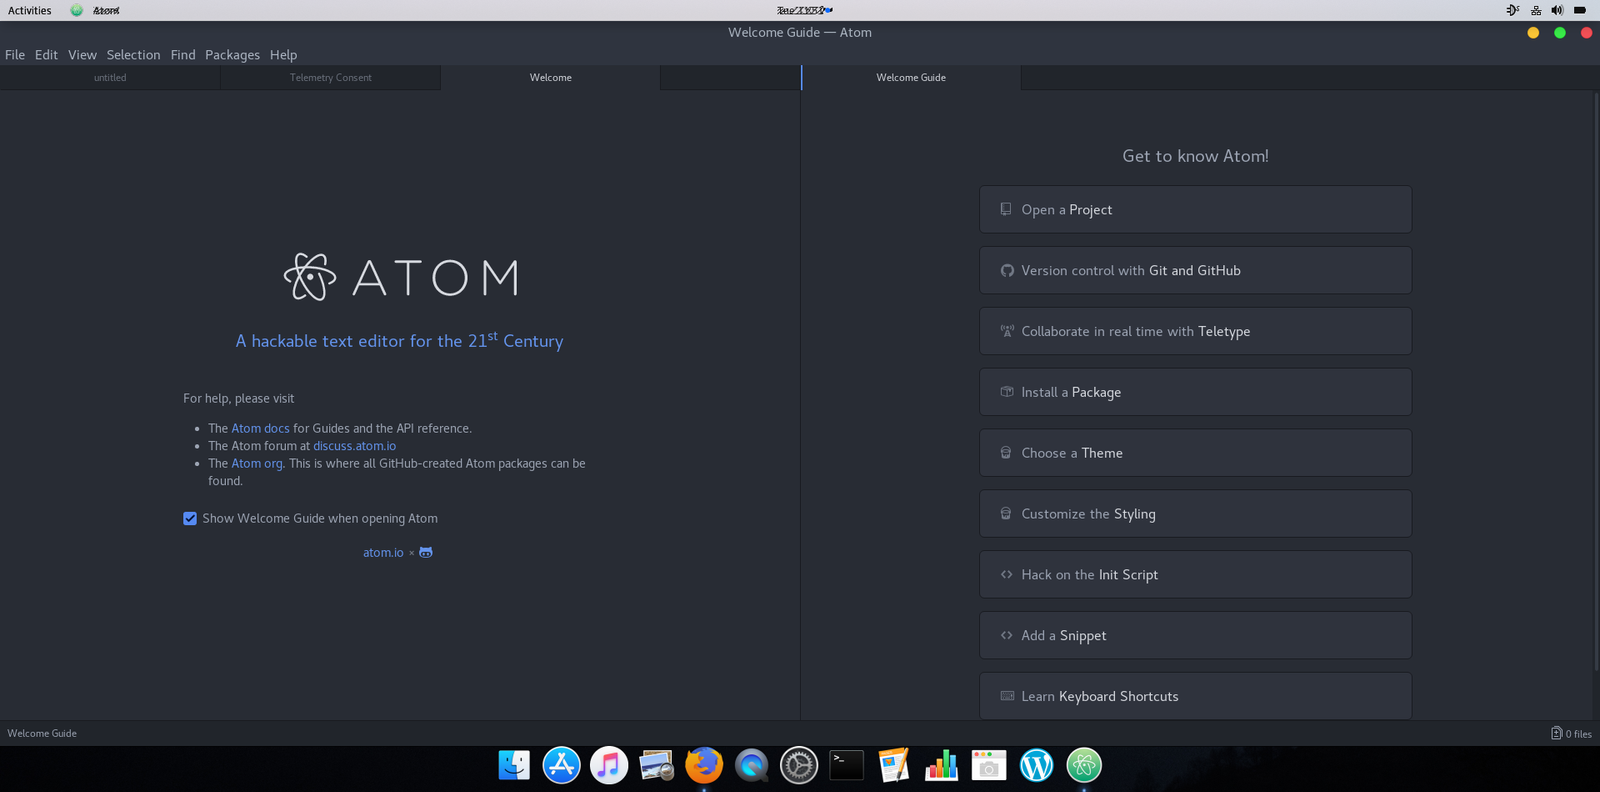Click the GitHub octocat icon beside atom.io
Image resolution: width=1600 pixels, height=792 pixels.
click(426, 552)
